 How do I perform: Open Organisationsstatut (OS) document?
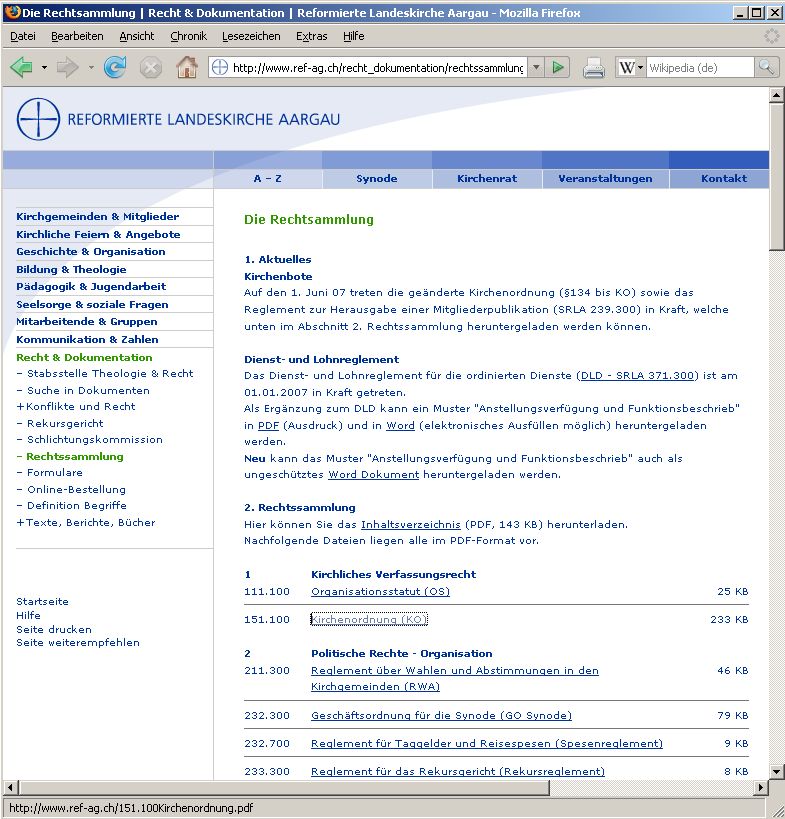[380, 591]
